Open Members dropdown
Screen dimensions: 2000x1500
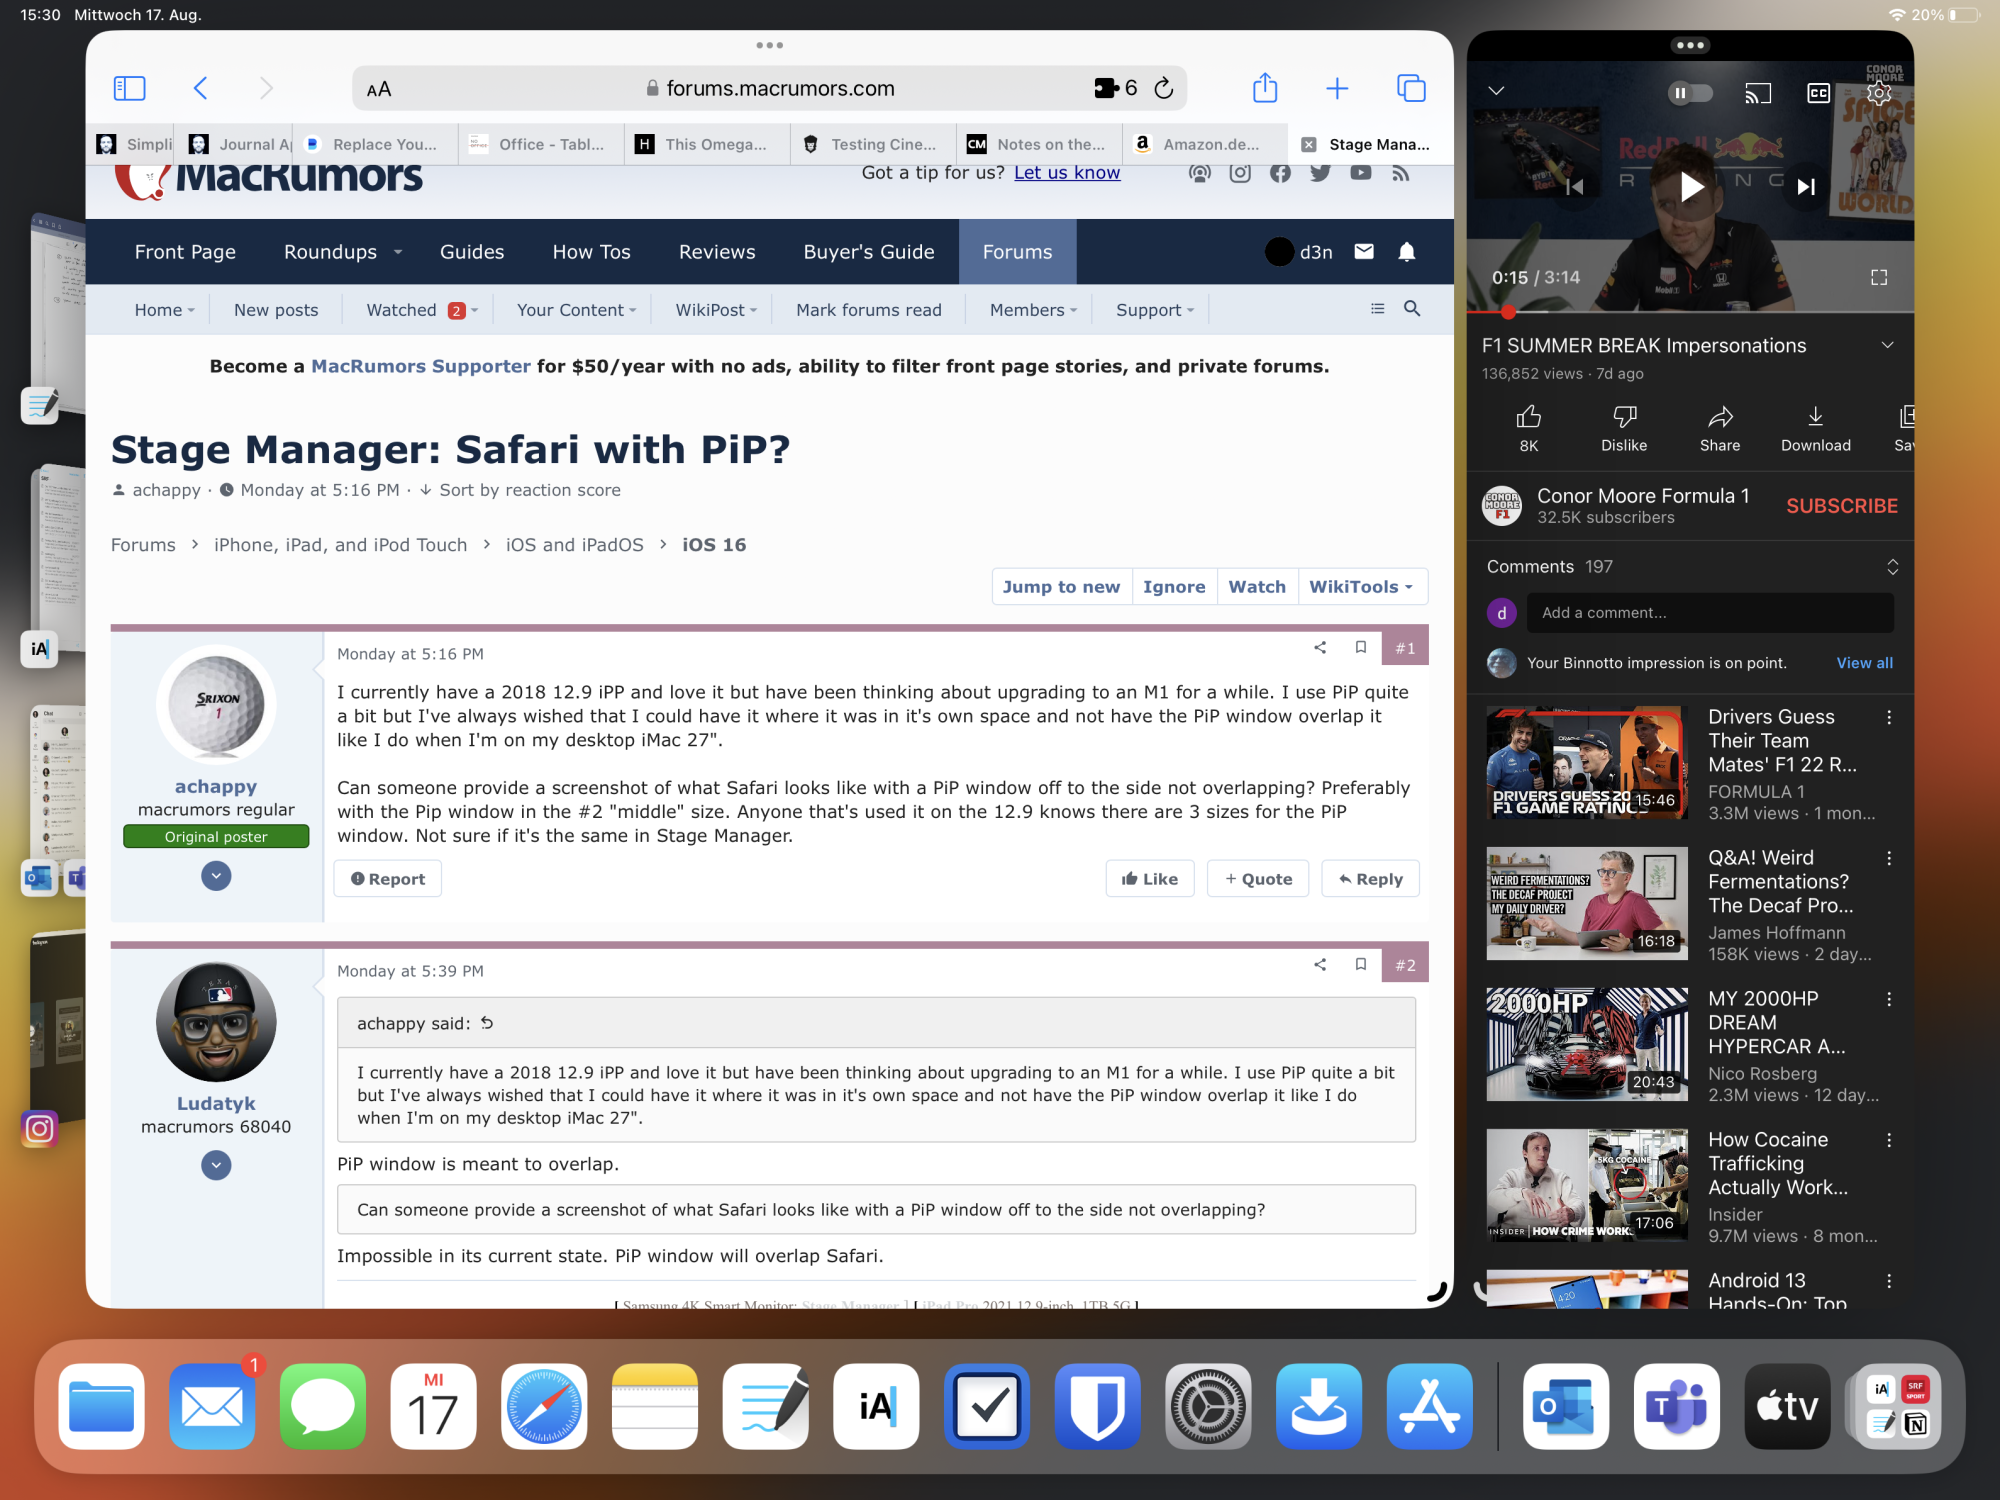click(x=1033, y=310)
